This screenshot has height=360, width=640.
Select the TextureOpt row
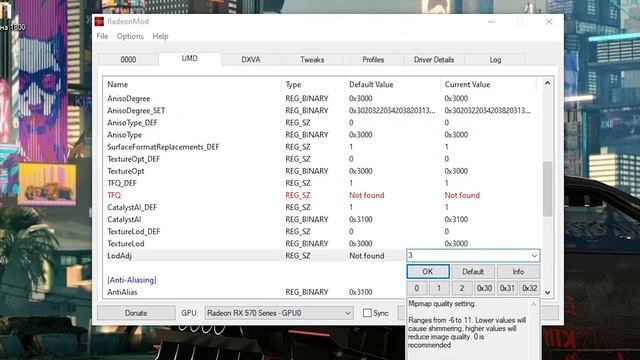point(322,171)
